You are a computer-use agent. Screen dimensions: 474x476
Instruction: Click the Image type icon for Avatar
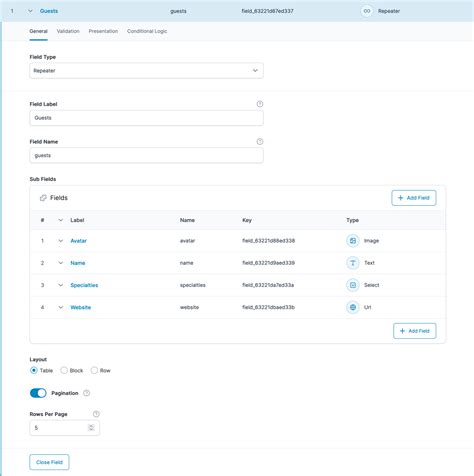click(x=353, y=241)
